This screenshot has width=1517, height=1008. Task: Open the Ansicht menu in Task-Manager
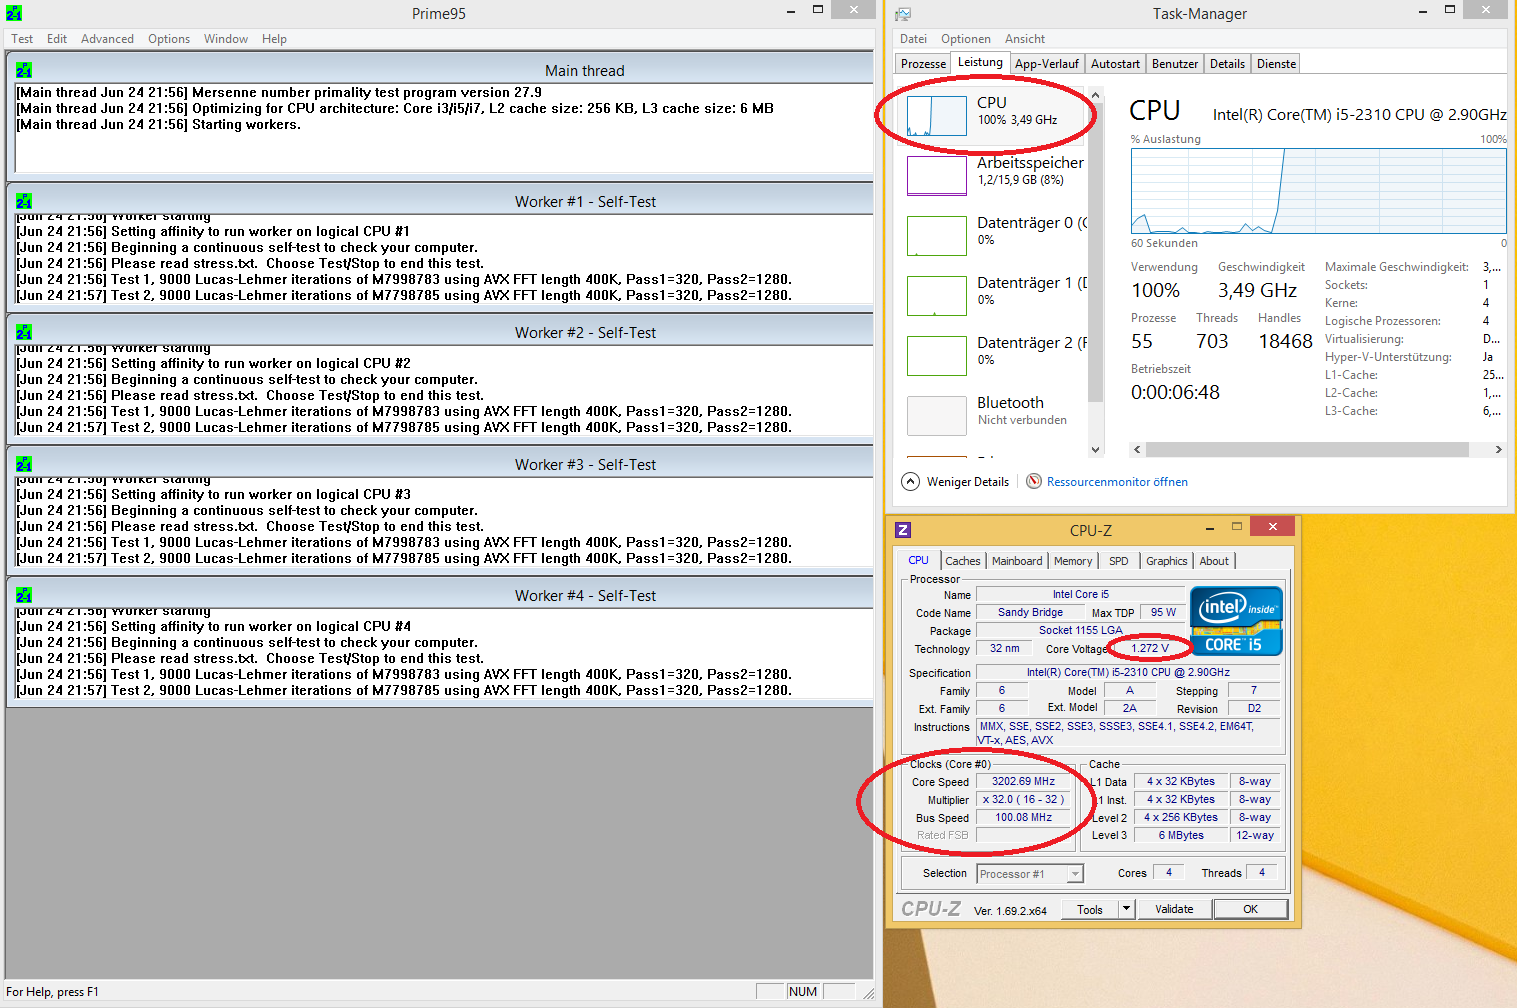coord(1025,39)
